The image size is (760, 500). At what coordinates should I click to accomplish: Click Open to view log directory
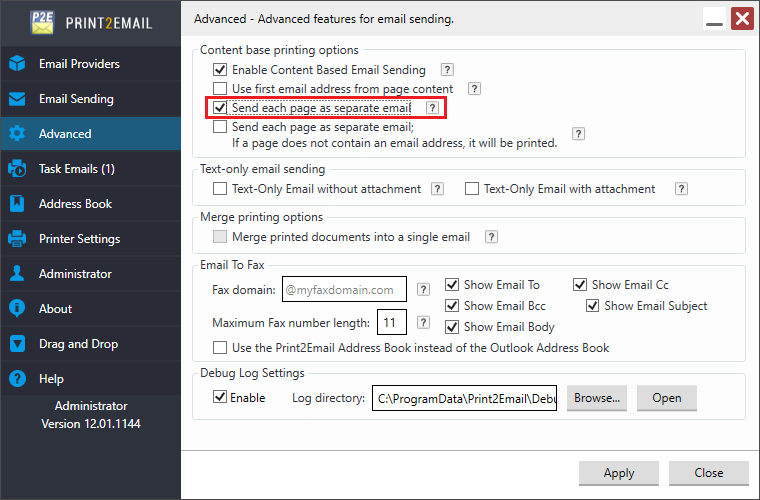click(x=666, y=398)
